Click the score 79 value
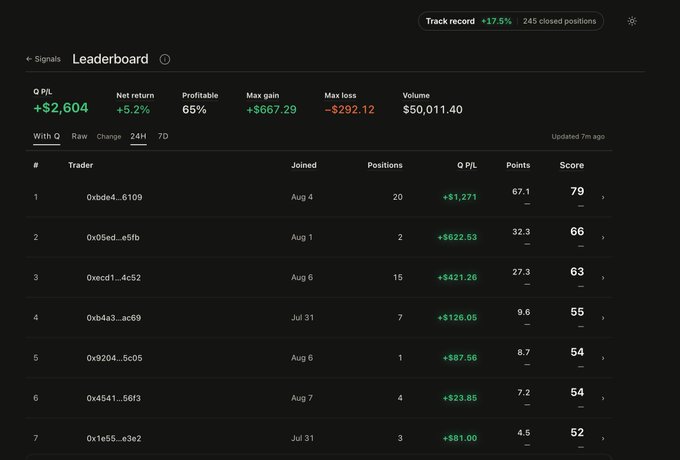The width and height of the screenshot is (680, 460). pyautogui.click(x=577, y=191)
